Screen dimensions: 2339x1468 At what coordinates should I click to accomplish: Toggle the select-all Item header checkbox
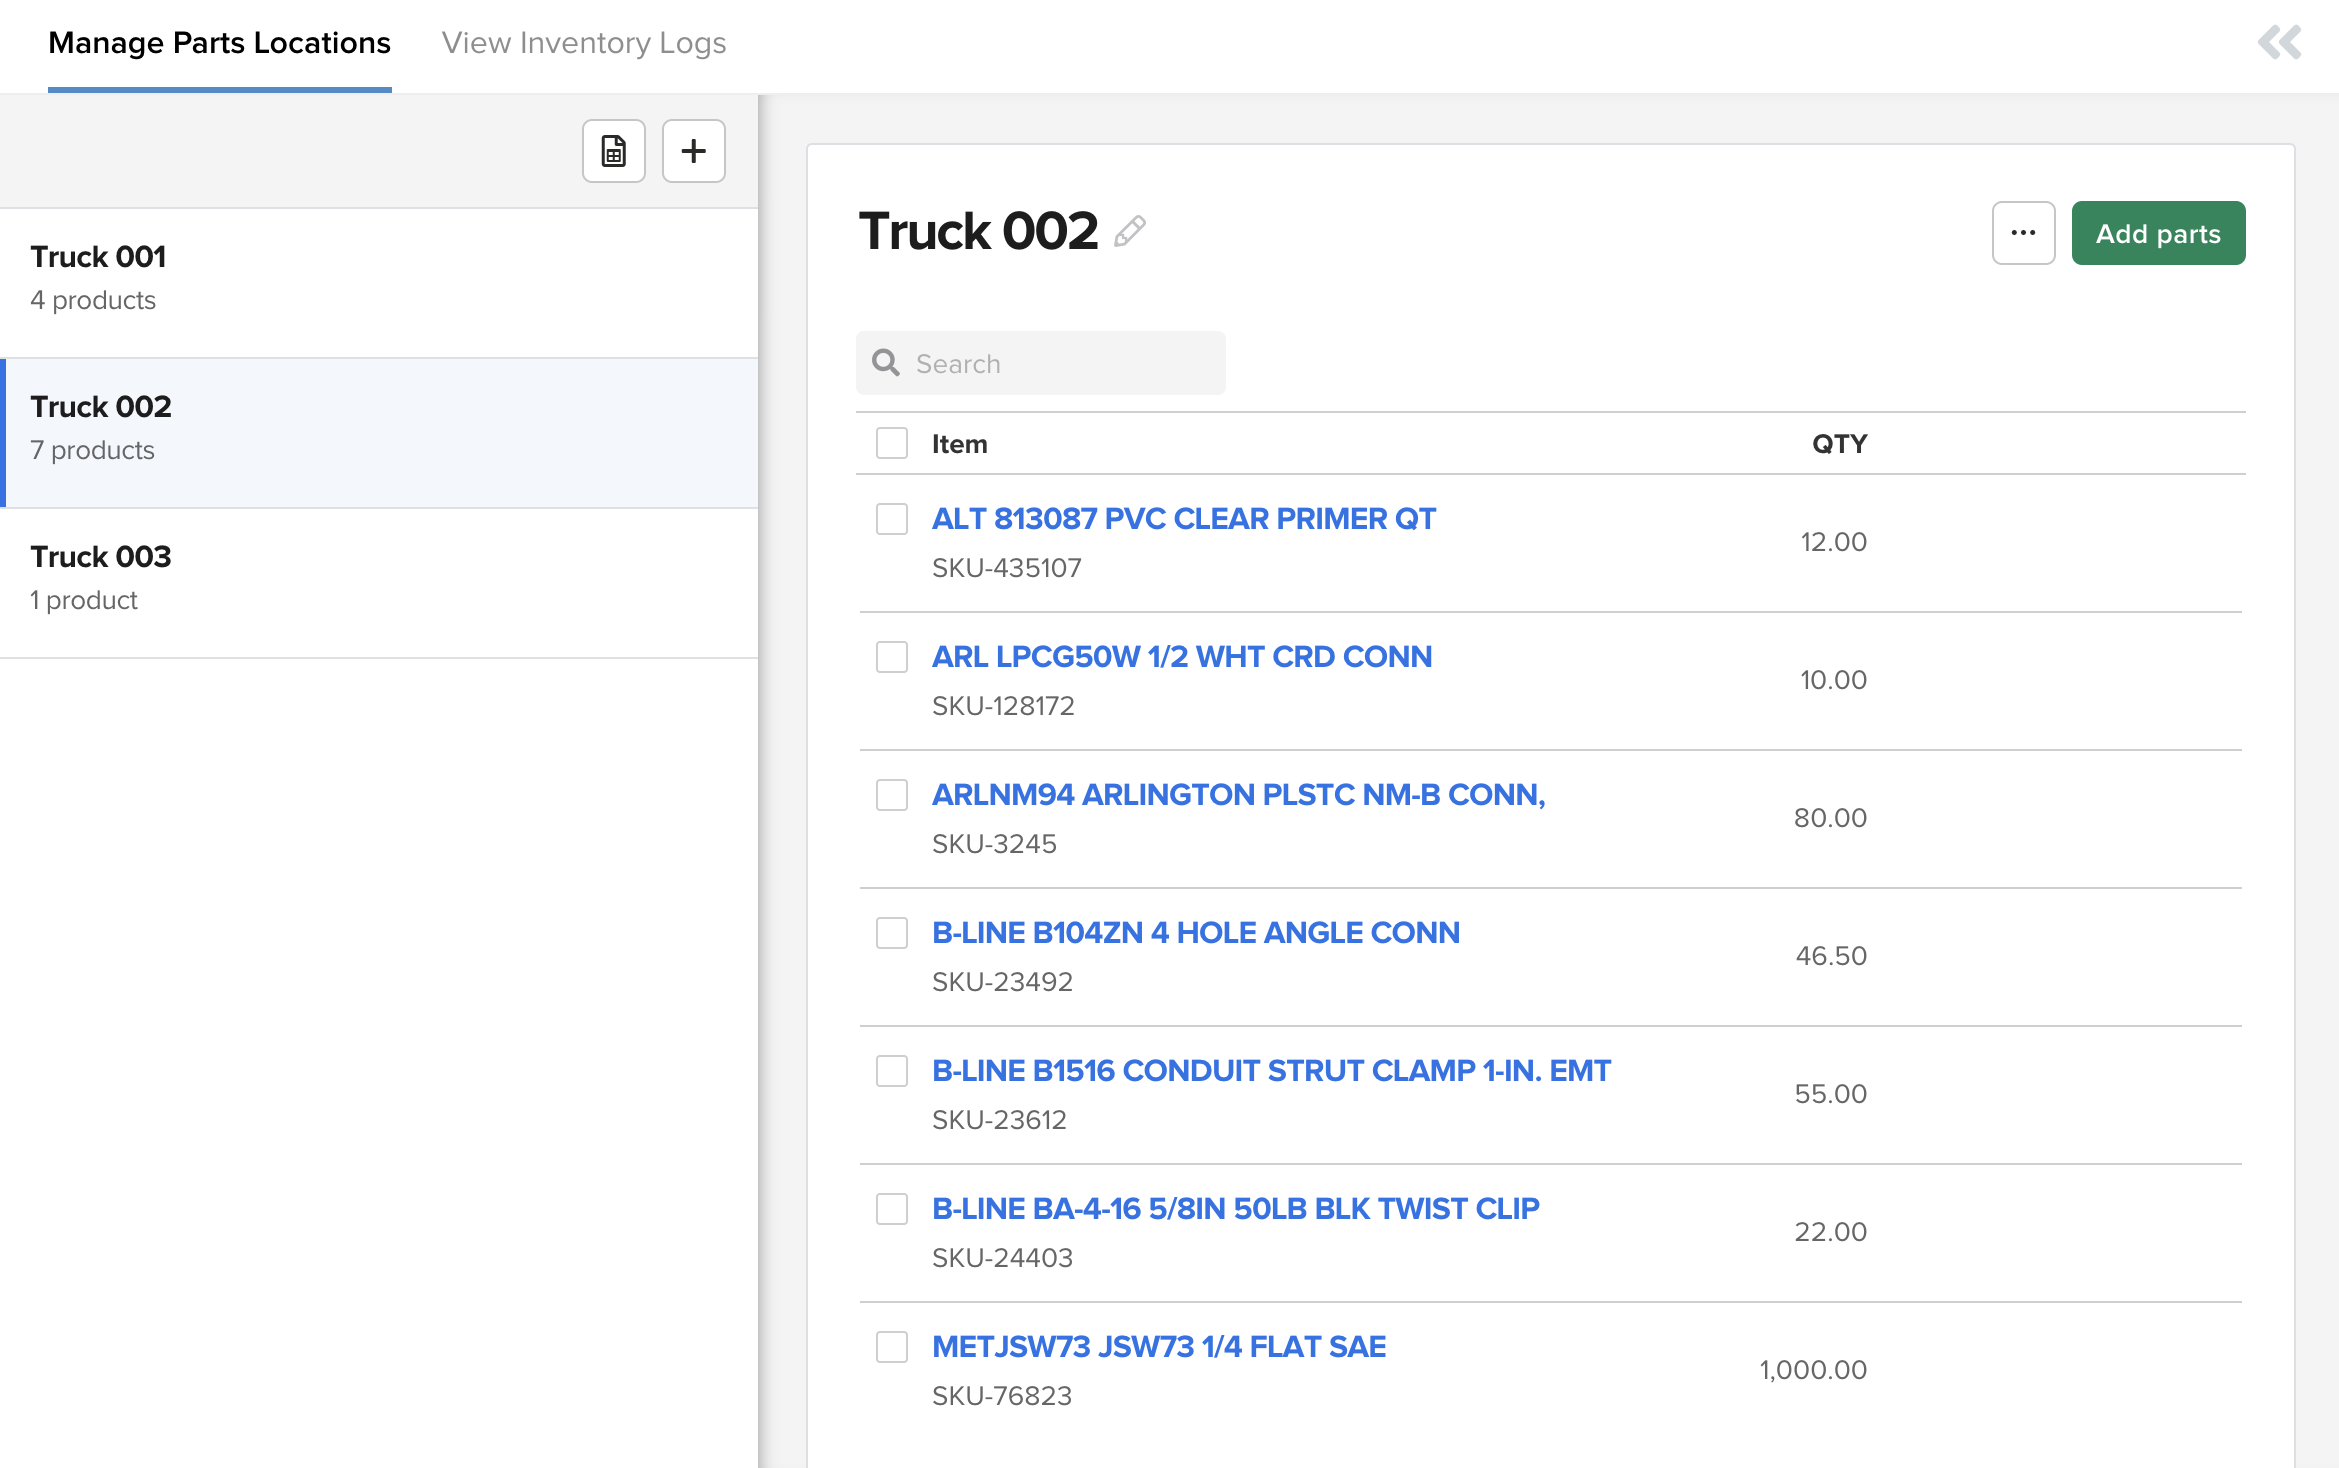coord(891,443)
